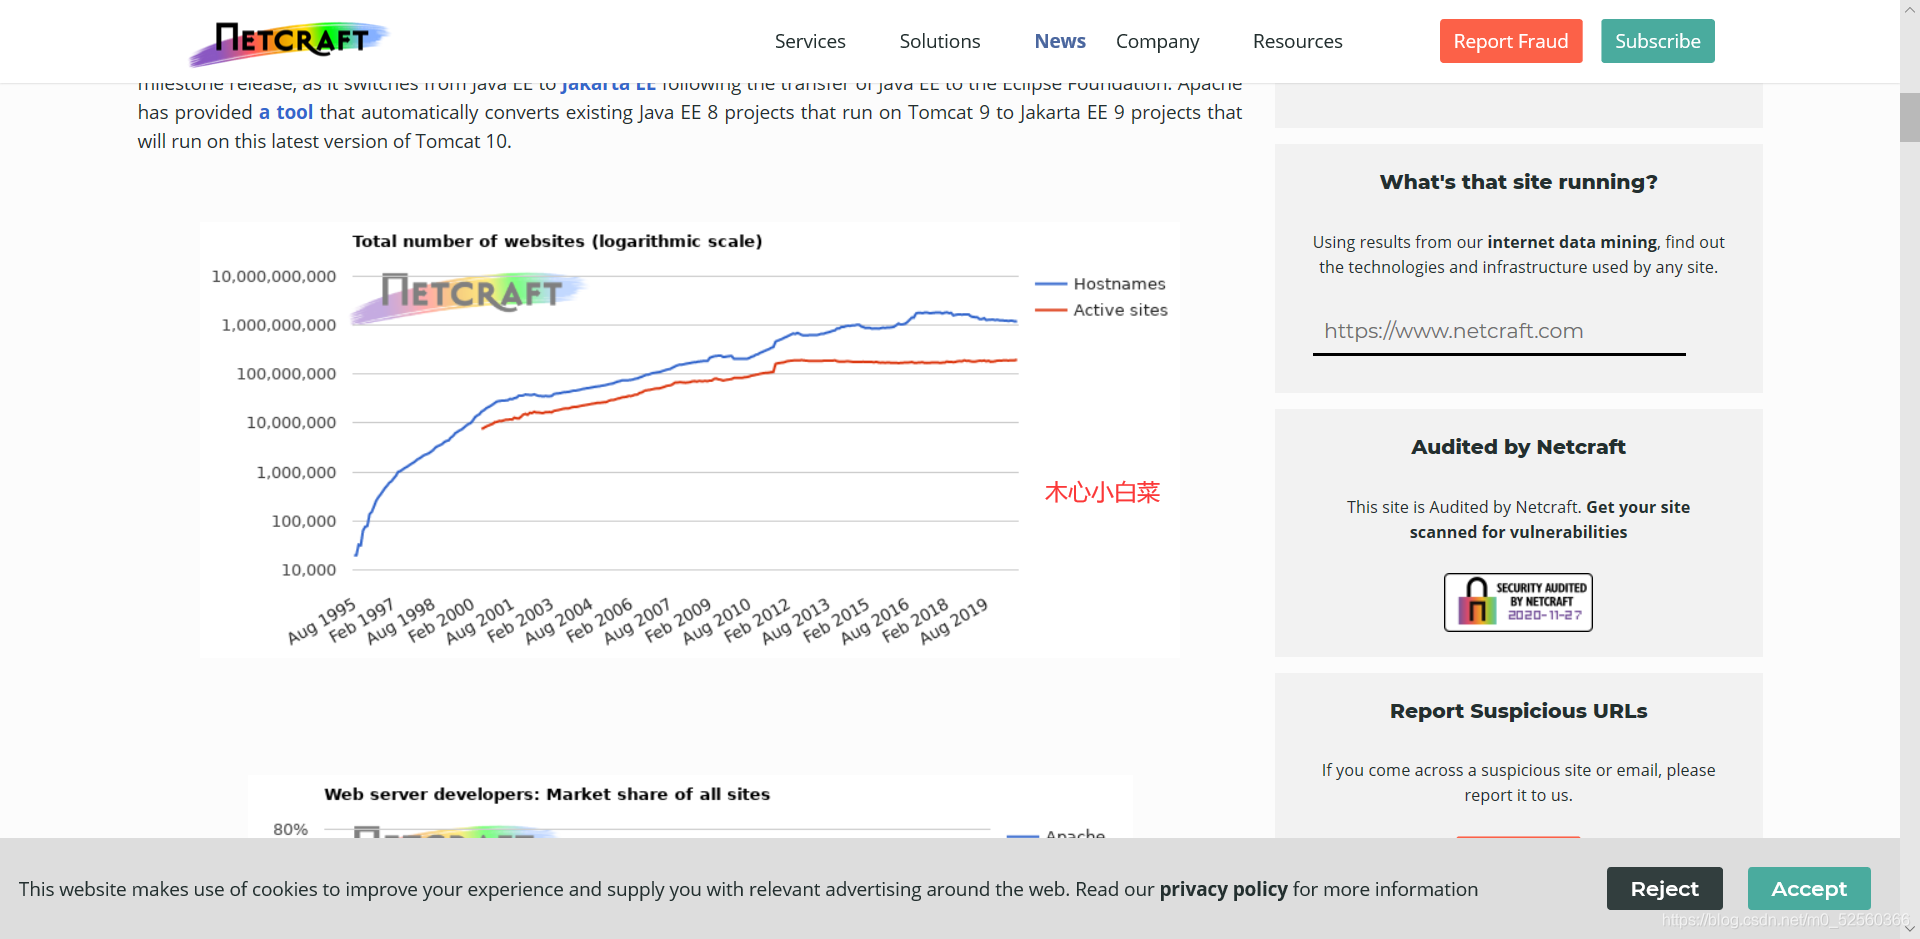The height and width of the screenshot is (939, 1920).
Task: Click the Active sites legend entry
Action: pos(1102,310)
